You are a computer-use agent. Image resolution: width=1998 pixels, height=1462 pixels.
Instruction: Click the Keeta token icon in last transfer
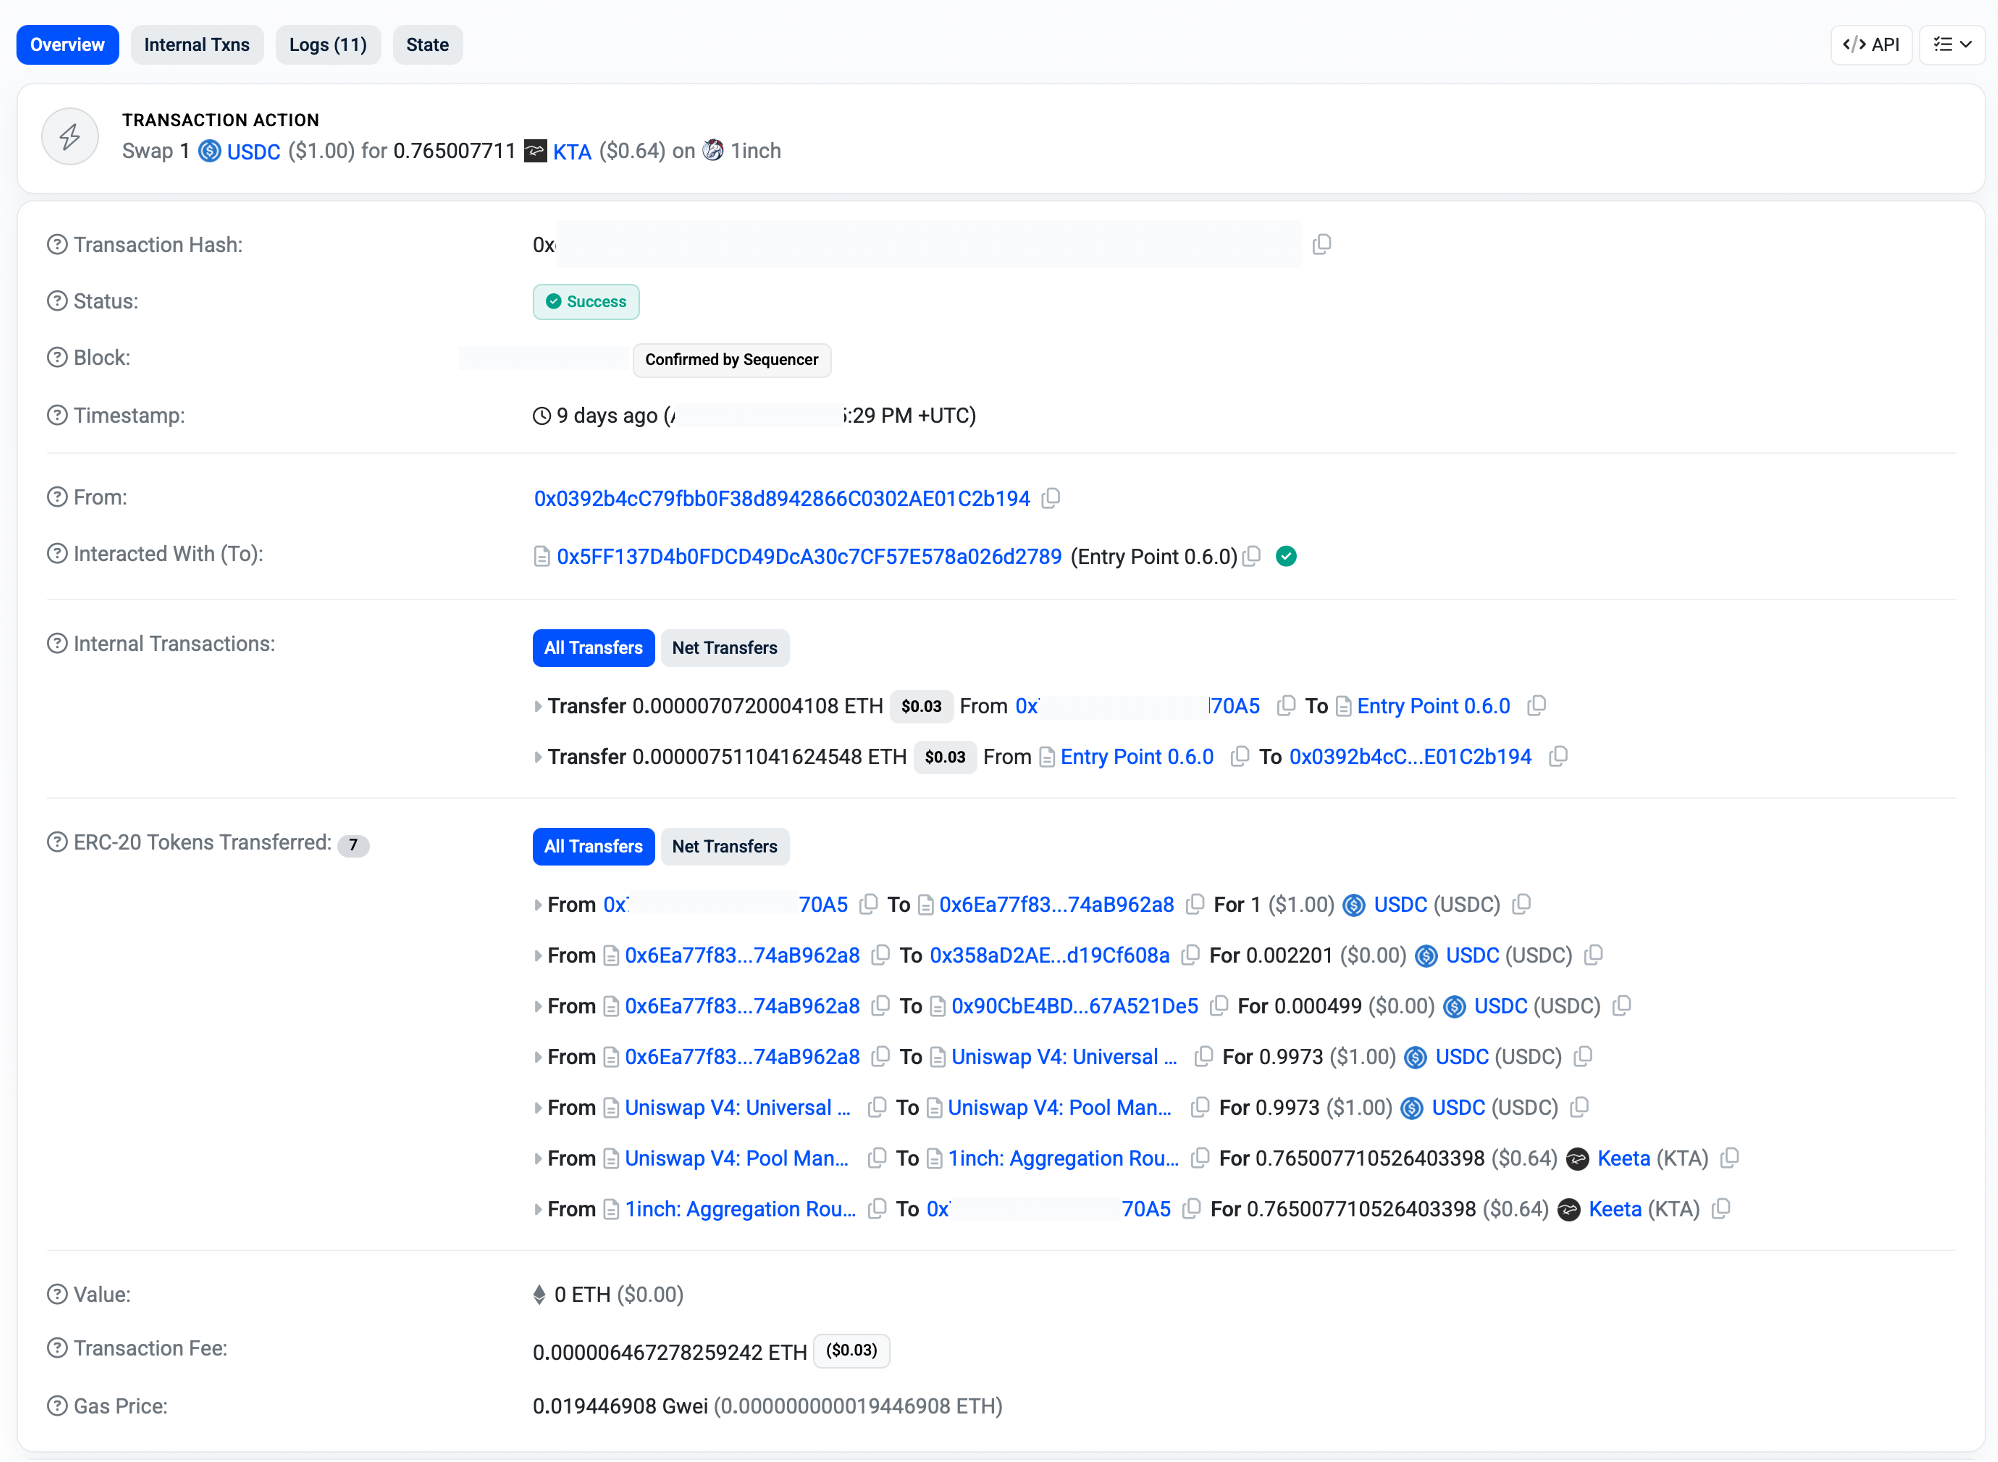(1569, 1210)
